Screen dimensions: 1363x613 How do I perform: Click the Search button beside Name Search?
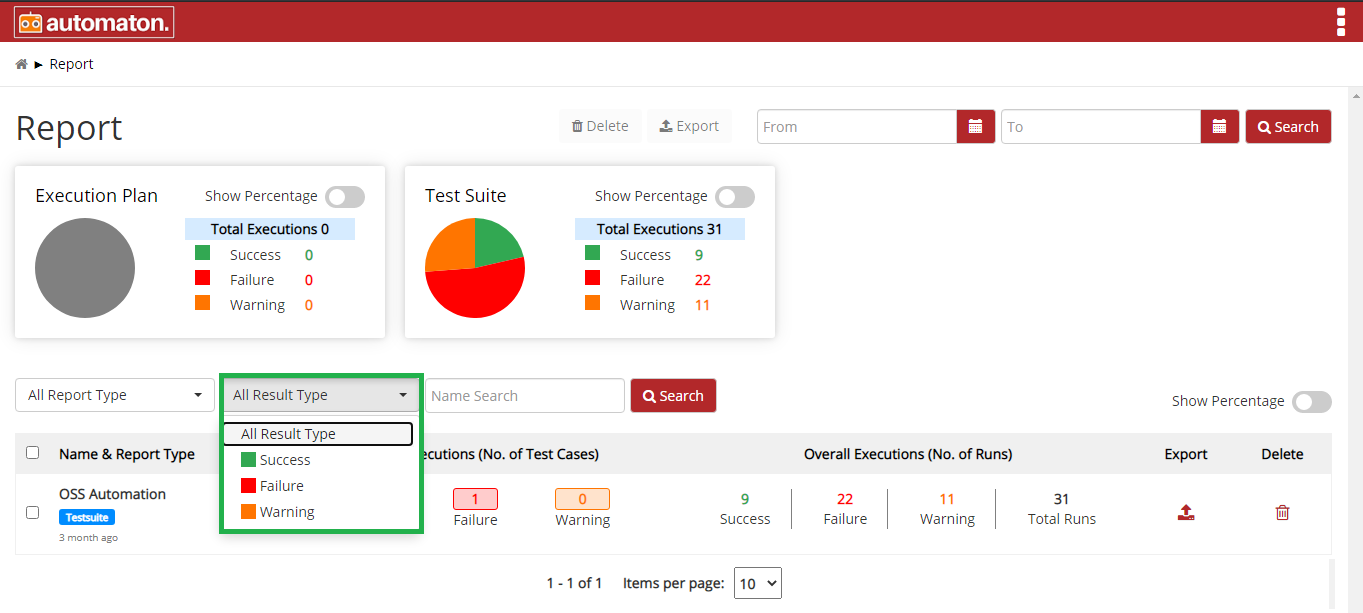click(673, 396)
